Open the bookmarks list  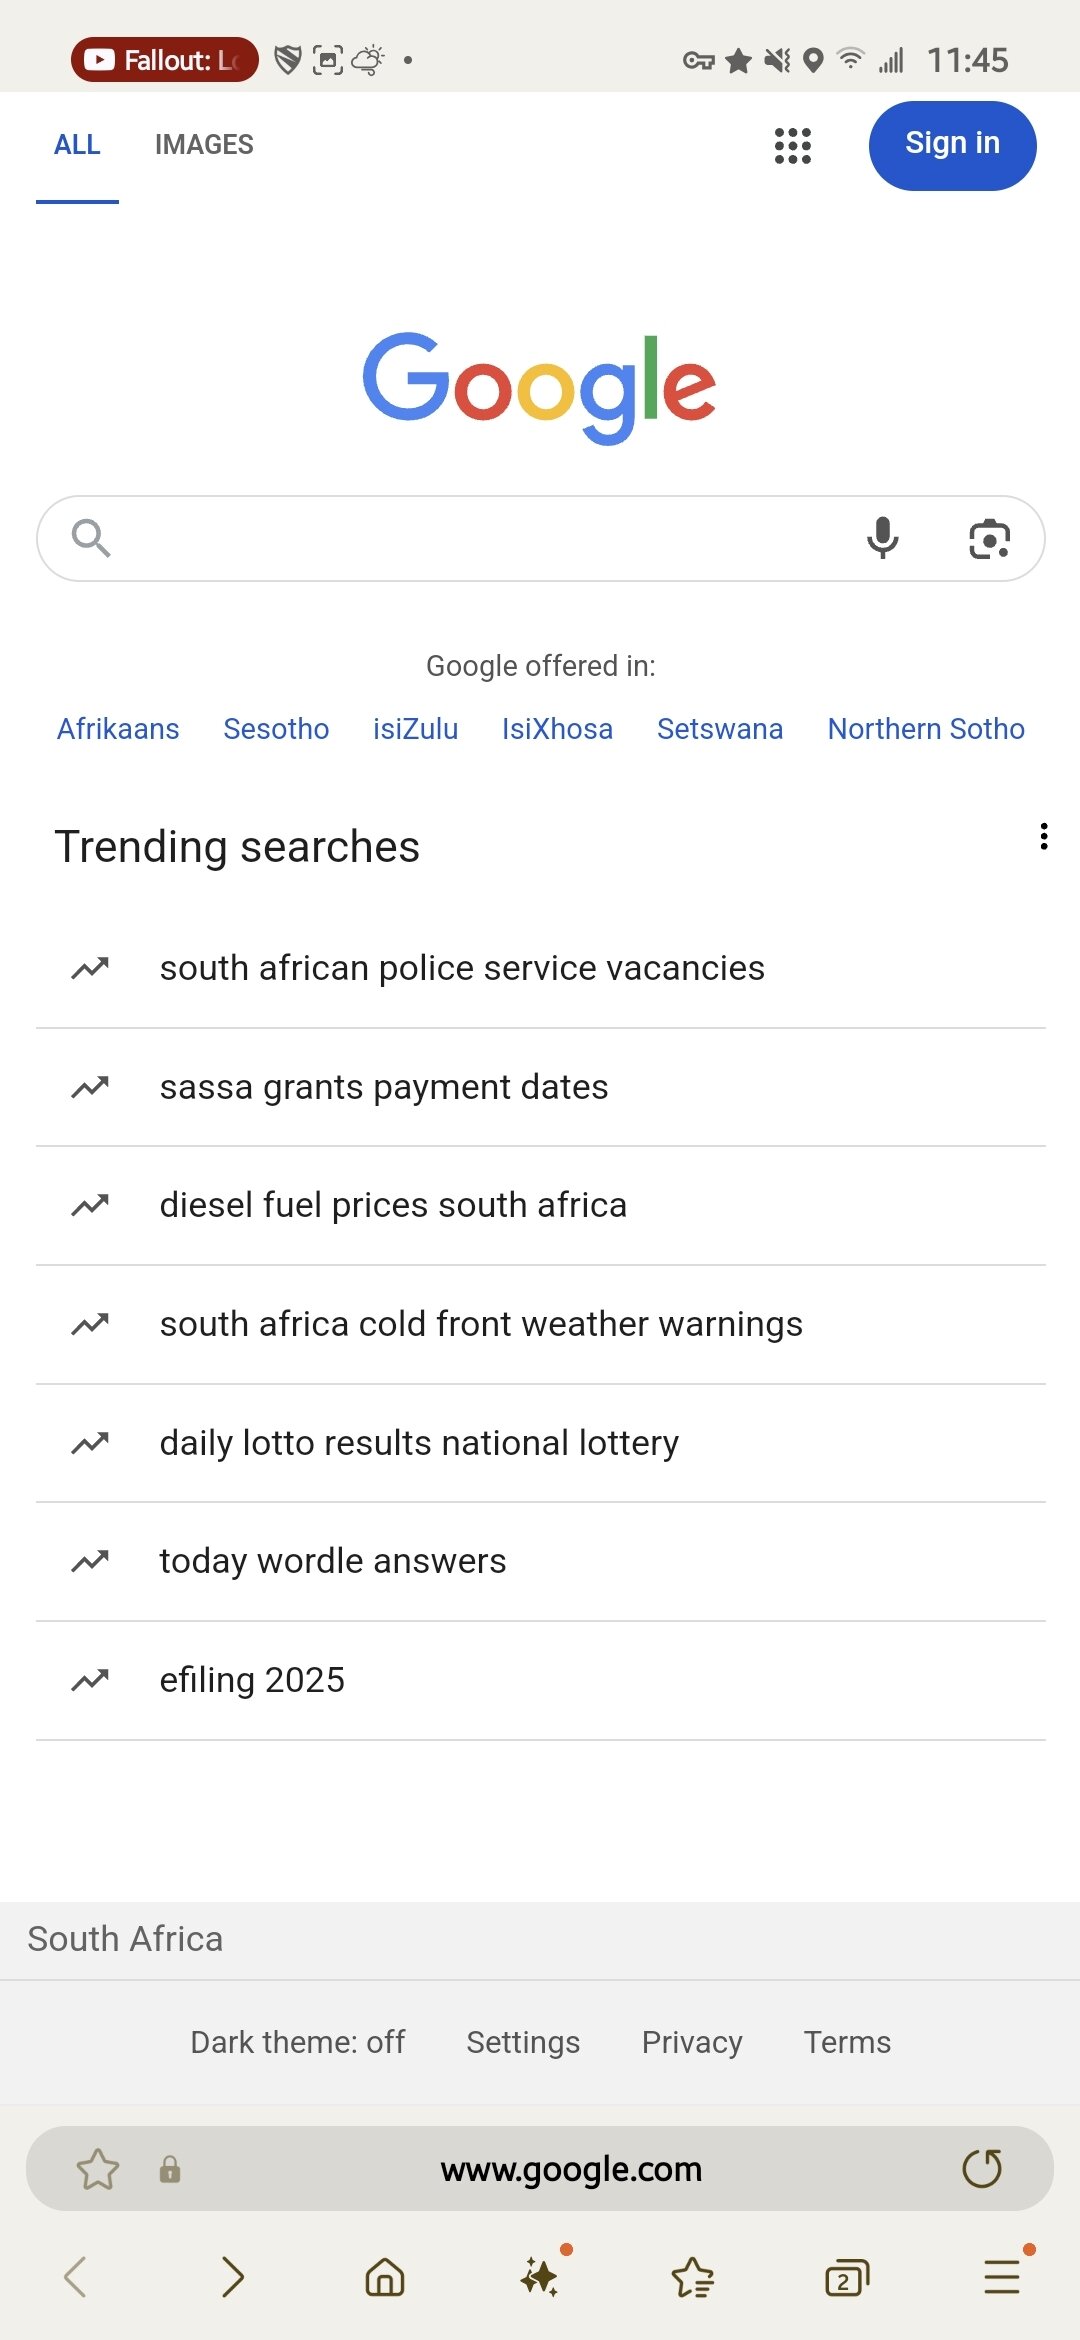point(693,2278)
